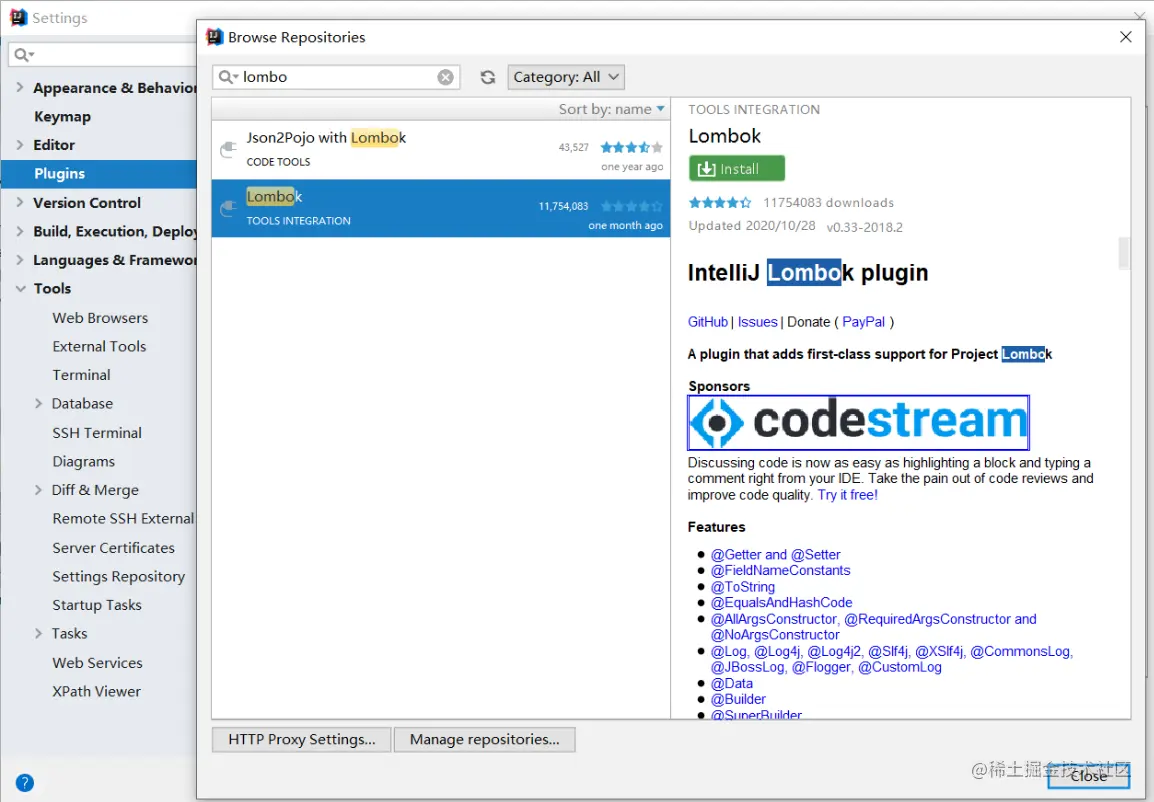This screenshot has height=802, width=1154.
Task: Click the Try it free! link
Action: tap(847, 495)
